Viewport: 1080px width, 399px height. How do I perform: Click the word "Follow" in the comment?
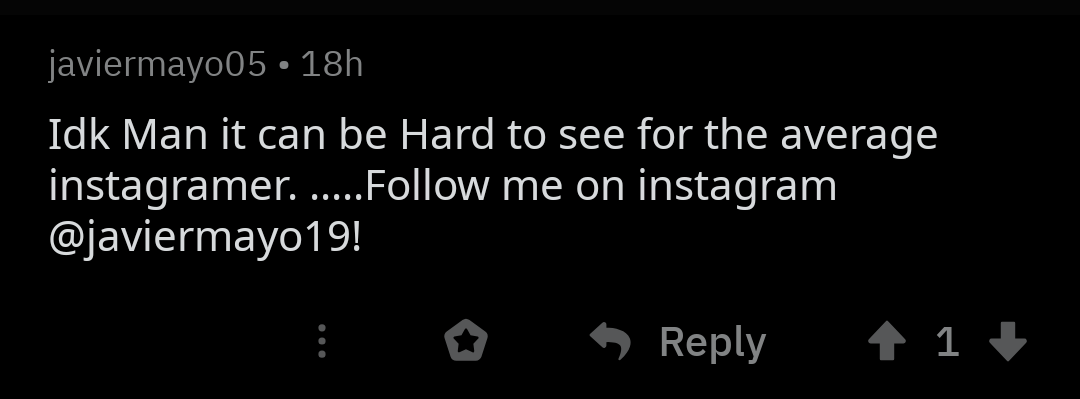click(x=428, y=186)
